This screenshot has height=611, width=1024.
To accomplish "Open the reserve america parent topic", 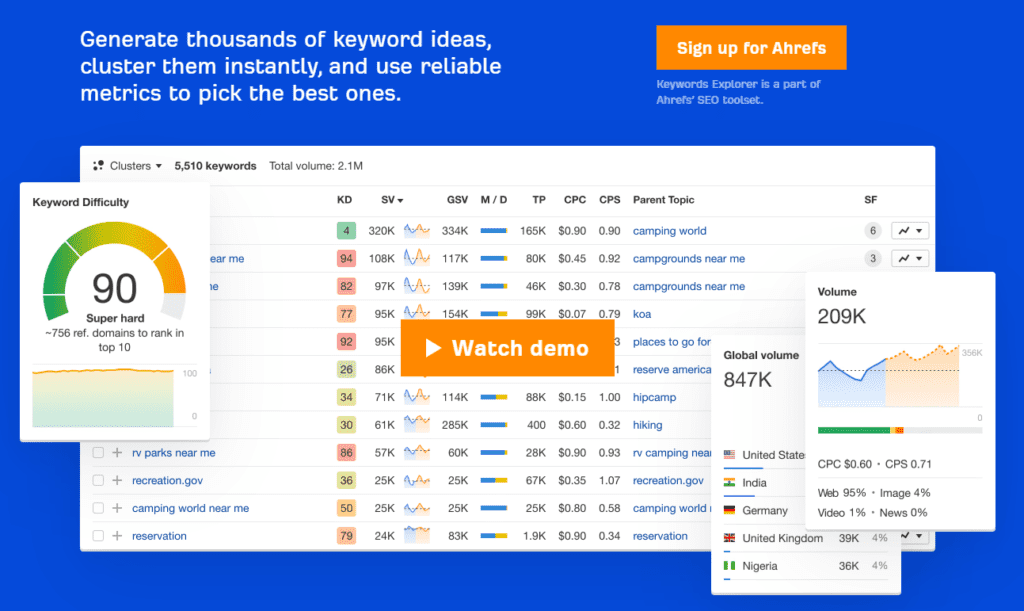I will 671,369.
